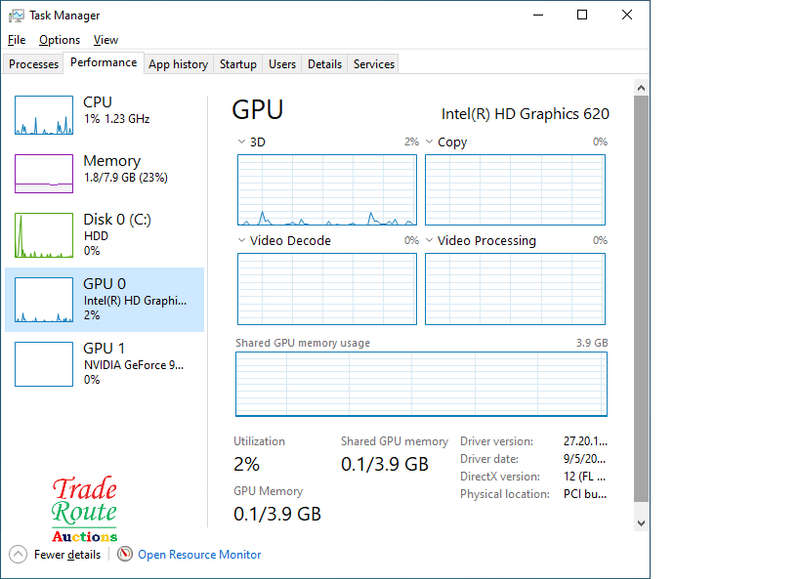Switch to the App history tab
This screenshot has width=800, height=579.
pos(178,64)
